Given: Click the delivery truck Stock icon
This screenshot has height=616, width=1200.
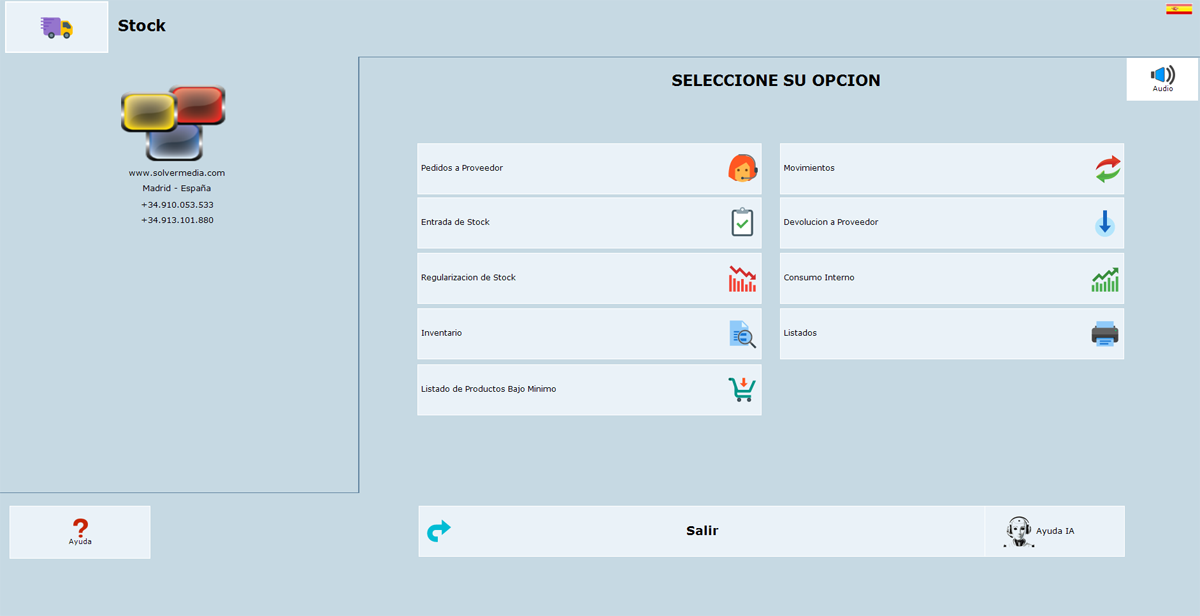Looking at the screenshot, I should click(57, 27).
